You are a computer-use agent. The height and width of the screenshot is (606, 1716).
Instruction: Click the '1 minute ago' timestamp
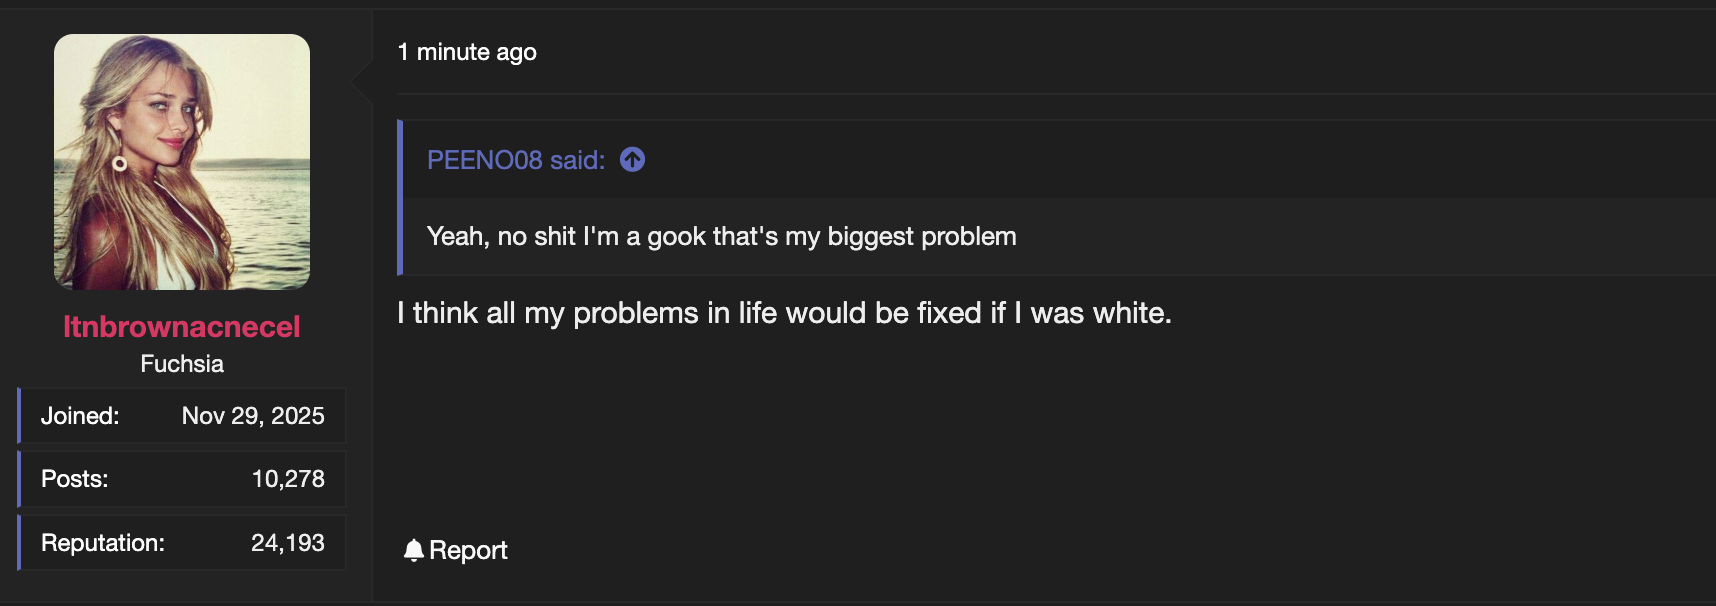pos(468,51)
